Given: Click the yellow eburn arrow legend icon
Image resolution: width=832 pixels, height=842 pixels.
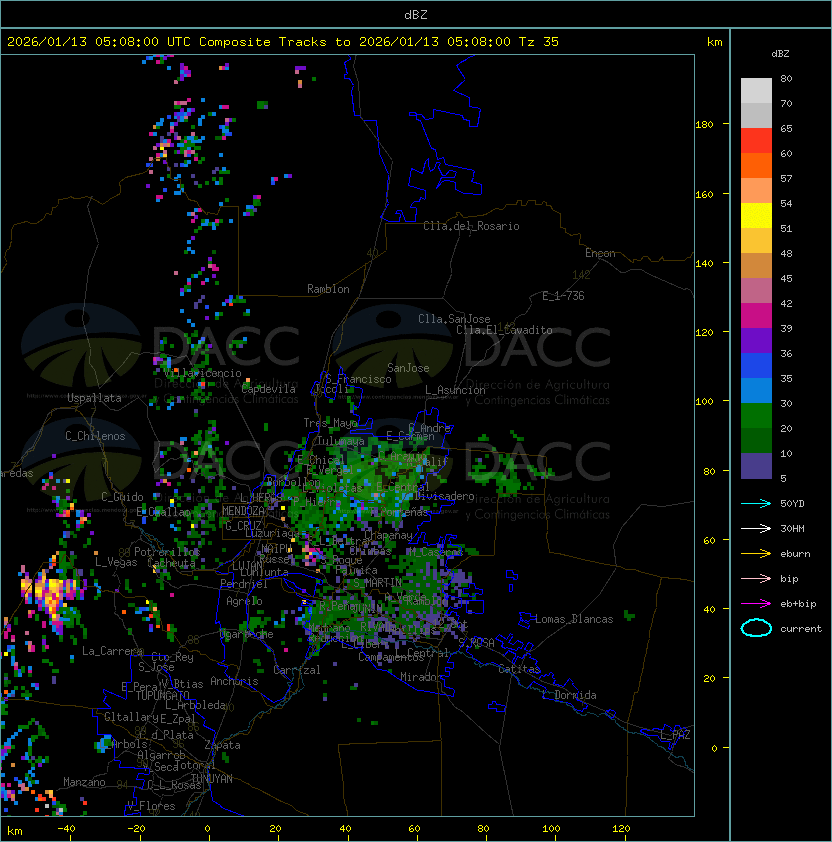Looking at the screenshot, I should pyautogui.click(x=756, y=554).
